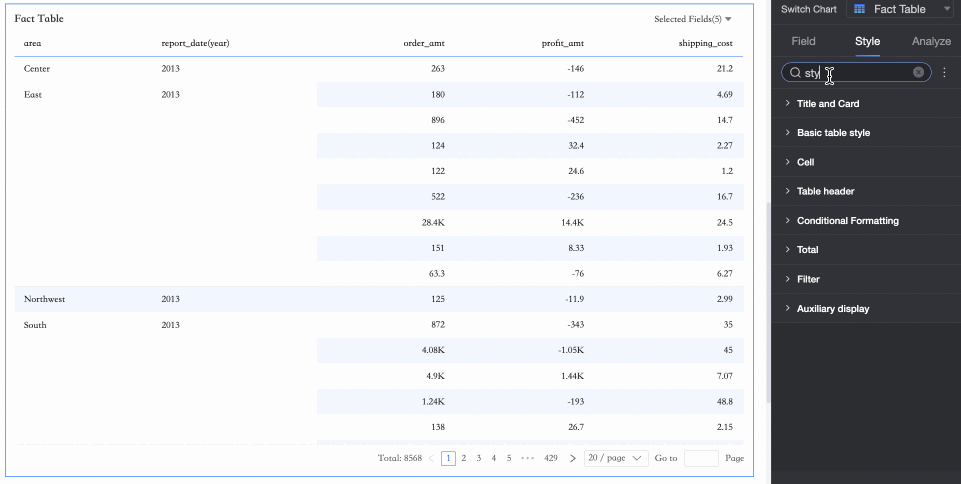The image size is (961, 484).
Task: Open the Selected Fields(5) dropdown
Action: tap(693, 19)
